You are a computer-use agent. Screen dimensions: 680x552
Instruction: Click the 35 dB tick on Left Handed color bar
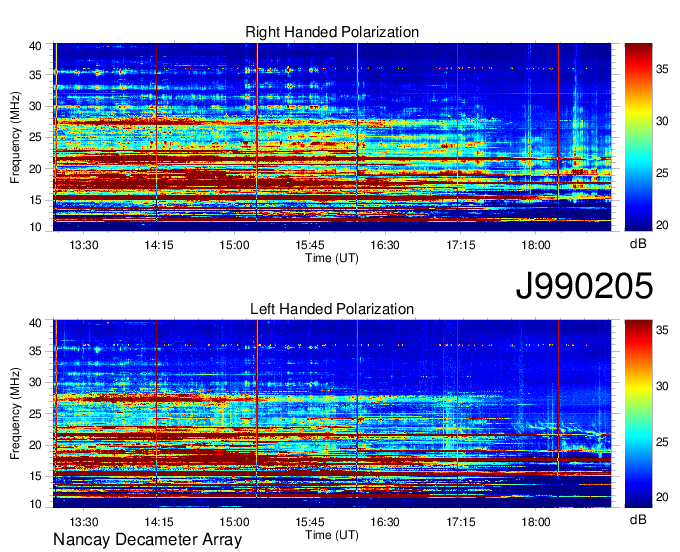(x=662, y=330)
